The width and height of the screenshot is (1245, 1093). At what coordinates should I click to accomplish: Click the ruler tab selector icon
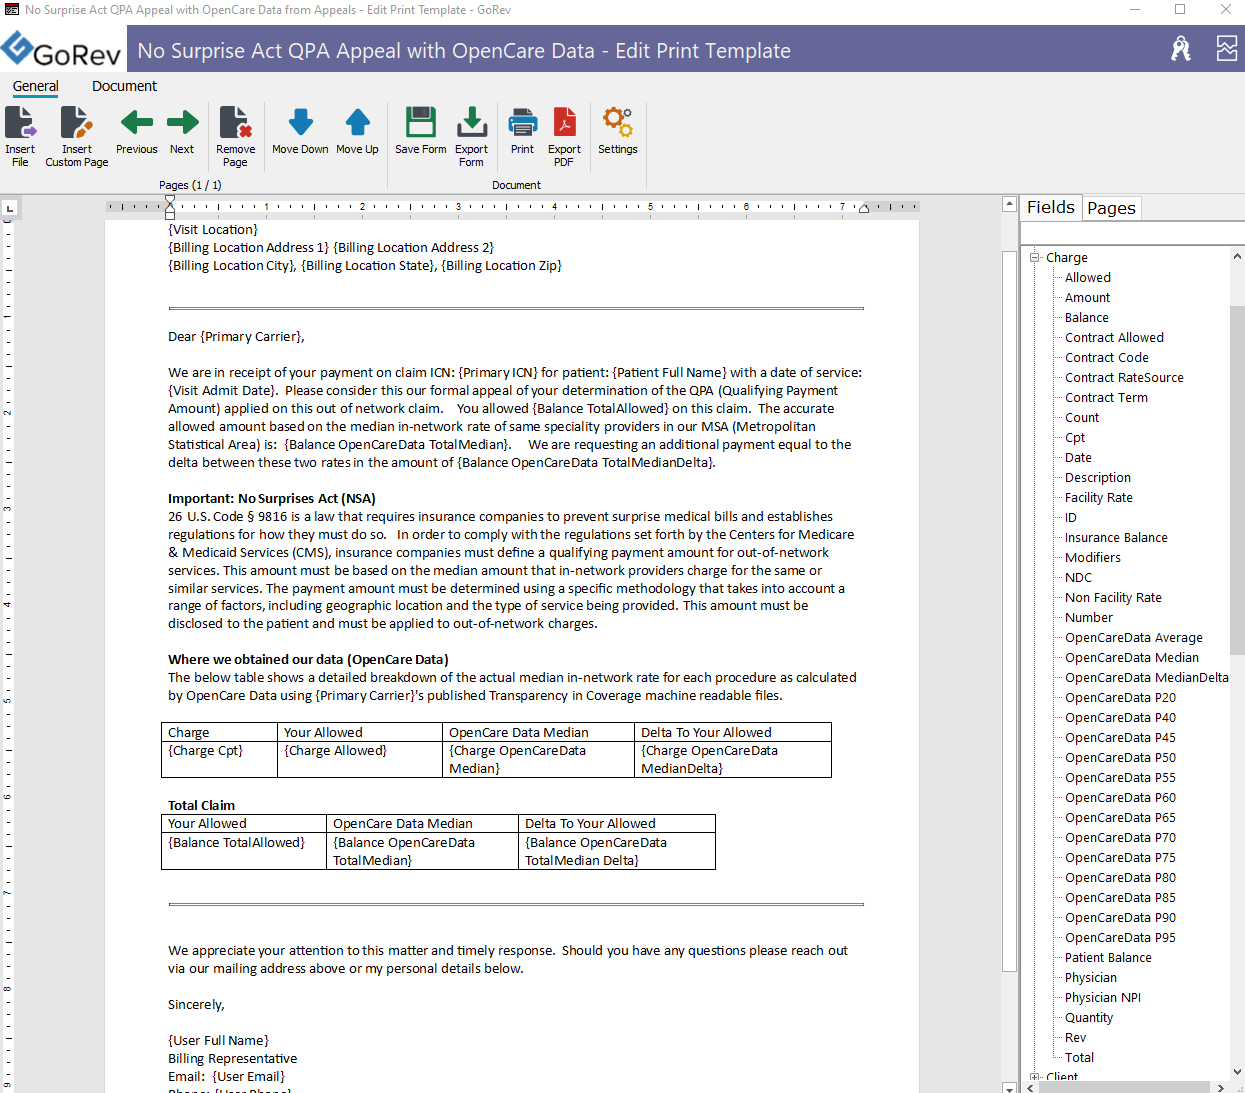10,208
